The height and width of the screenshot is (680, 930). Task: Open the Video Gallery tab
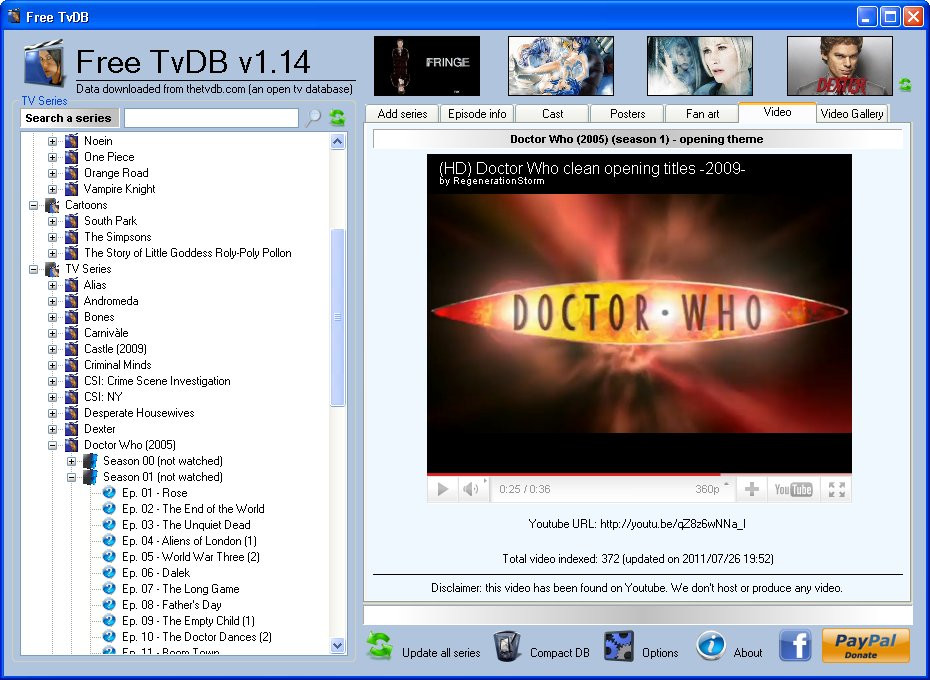click(852, 113)
